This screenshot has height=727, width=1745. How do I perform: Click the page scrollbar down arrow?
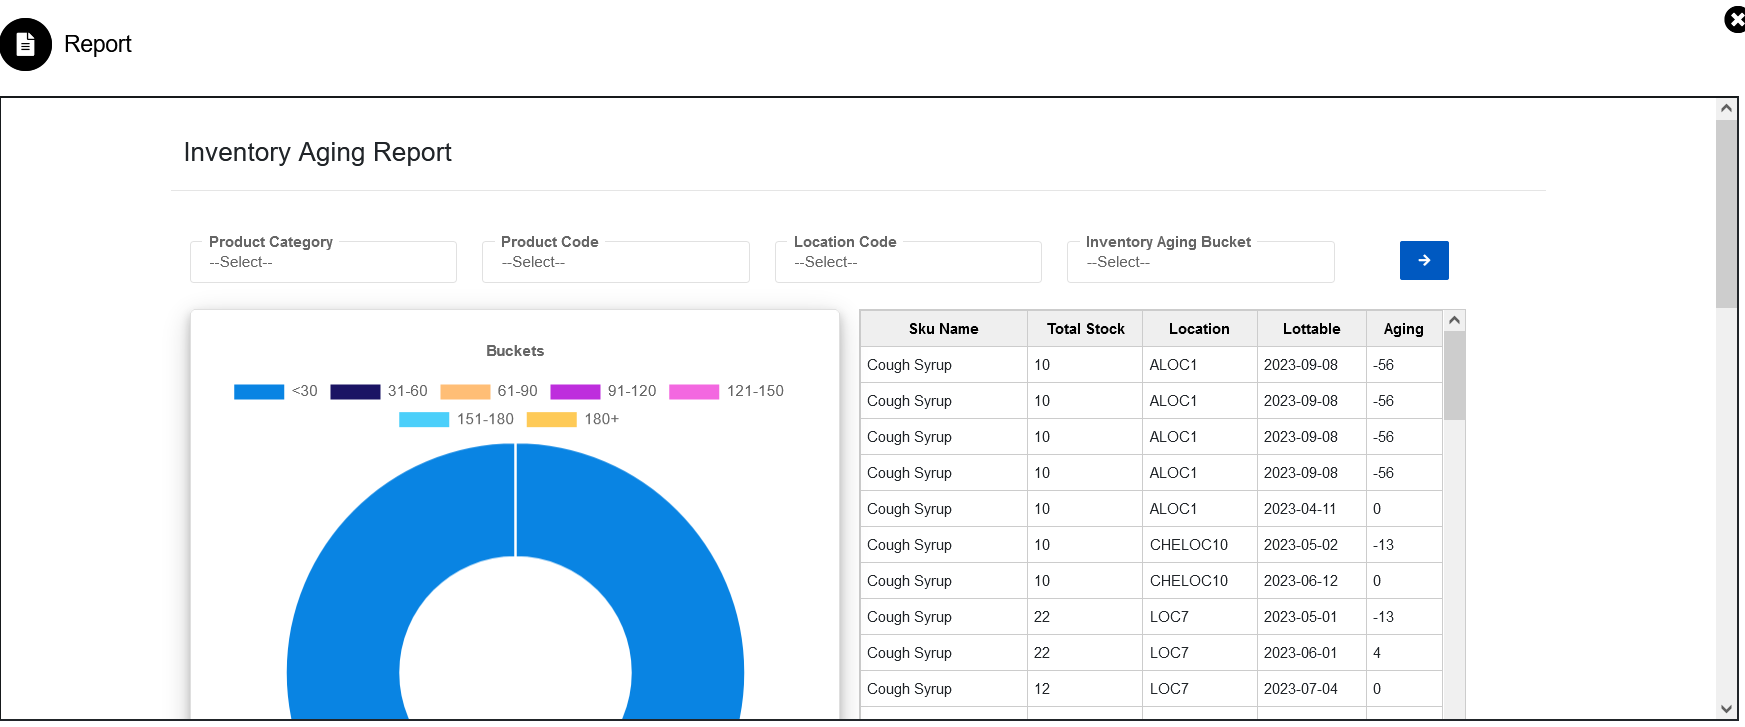(x=1726, y=709)
